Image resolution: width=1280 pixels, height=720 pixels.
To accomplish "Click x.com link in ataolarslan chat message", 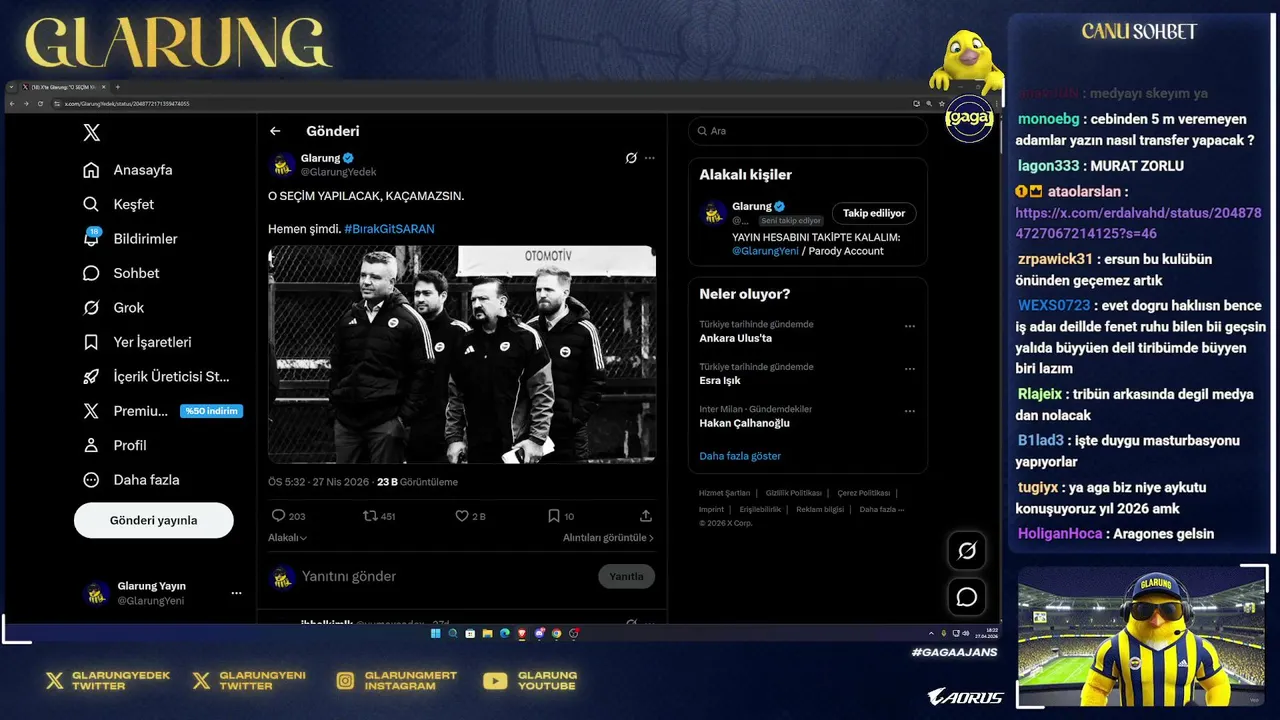I will coord(1138,223).
